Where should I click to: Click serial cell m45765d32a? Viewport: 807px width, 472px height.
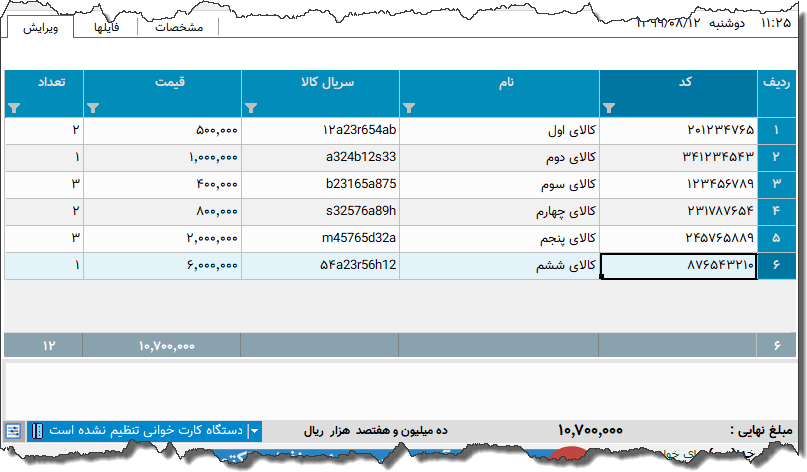tap(320, 238)
